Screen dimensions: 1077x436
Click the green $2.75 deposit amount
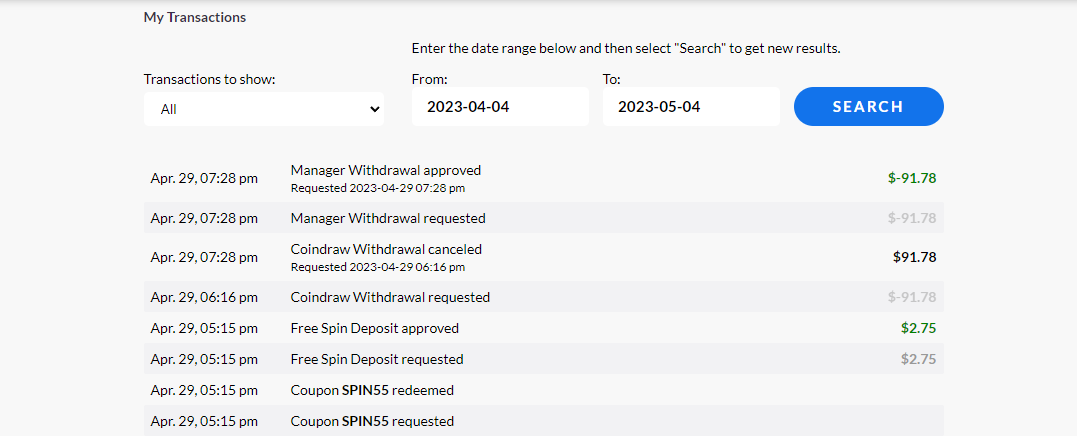918,328
